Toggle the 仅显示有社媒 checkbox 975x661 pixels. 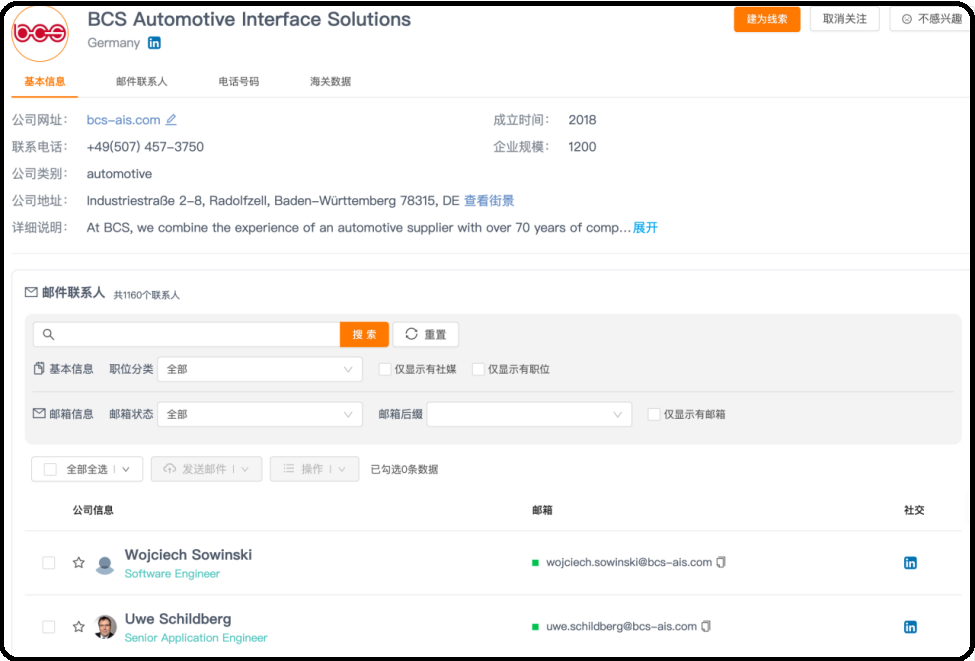click(x=385, y=369)
